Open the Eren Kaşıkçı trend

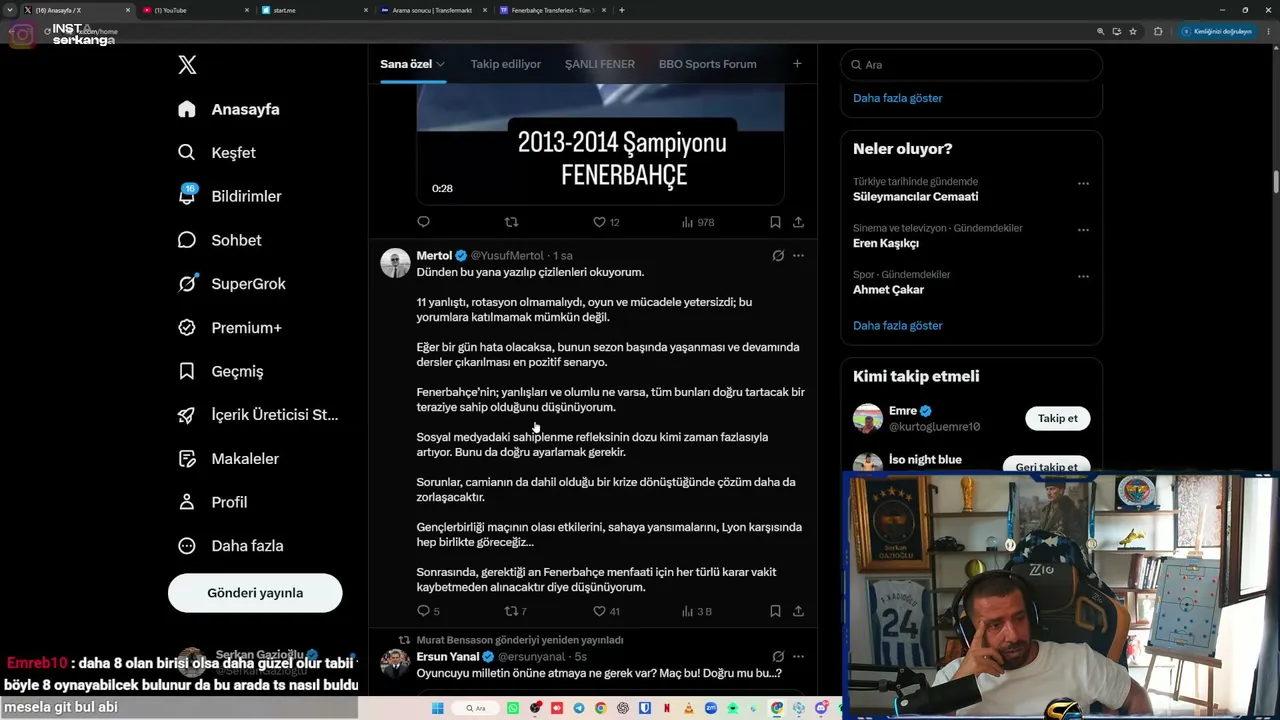(x=886, y=243)
